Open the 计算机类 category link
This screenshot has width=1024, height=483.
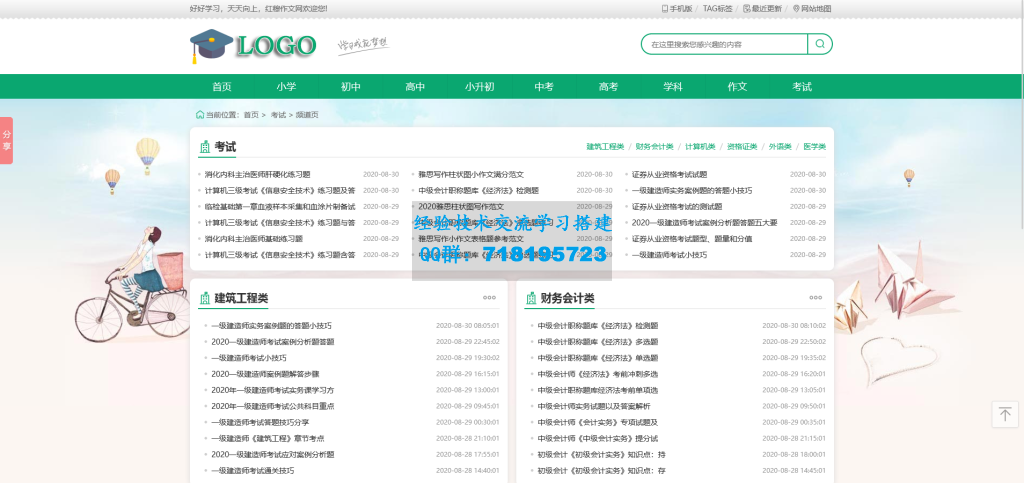coord(700,147)
